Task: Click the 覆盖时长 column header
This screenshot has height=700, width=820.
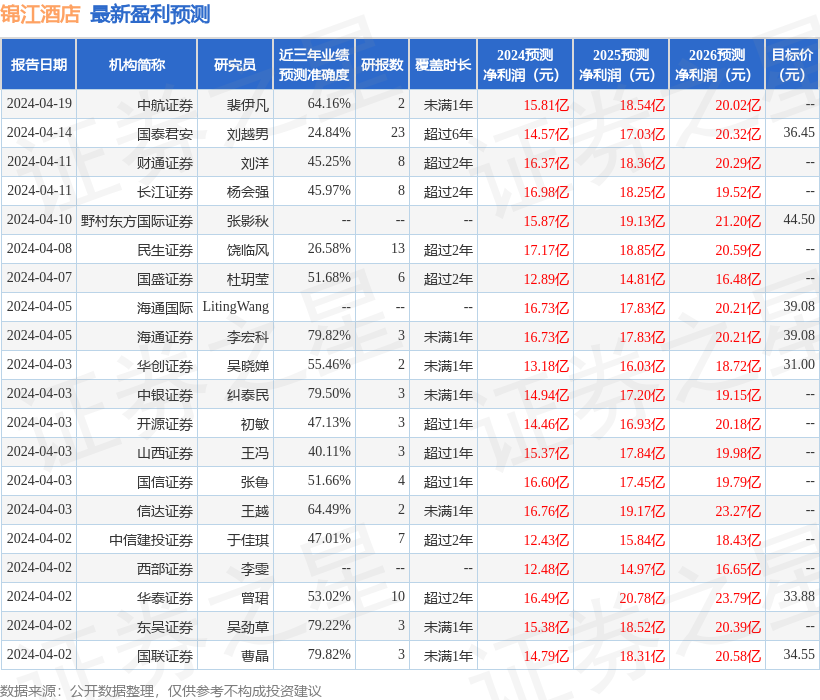Action: 443,64
